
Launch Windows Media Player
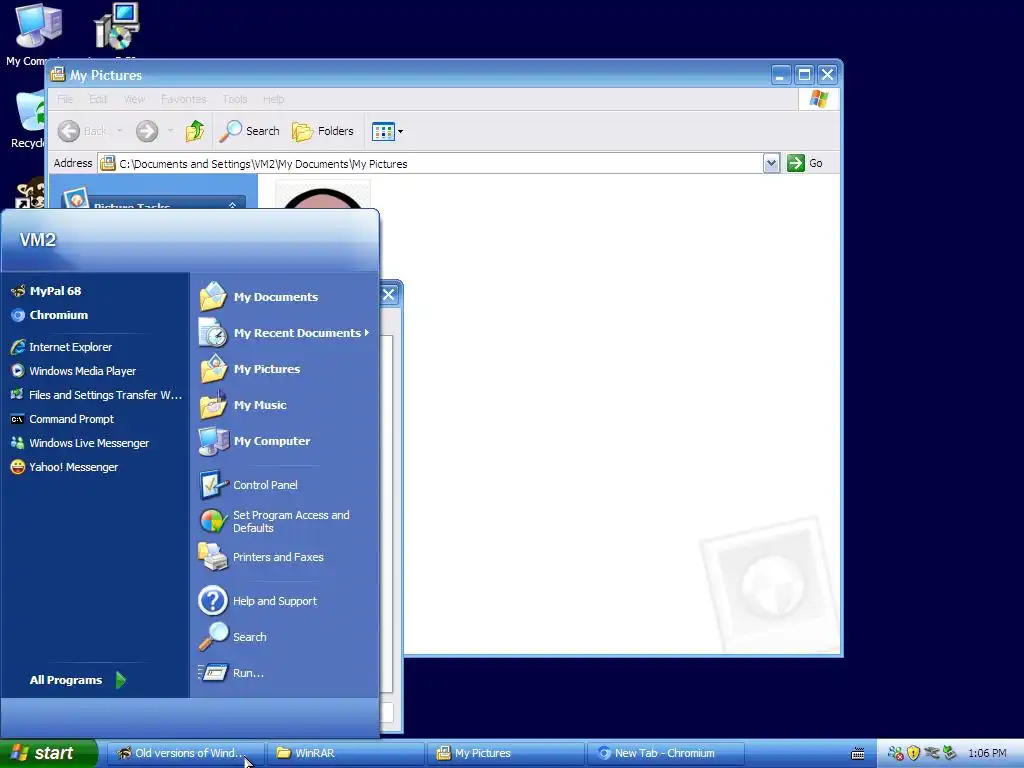73,371
